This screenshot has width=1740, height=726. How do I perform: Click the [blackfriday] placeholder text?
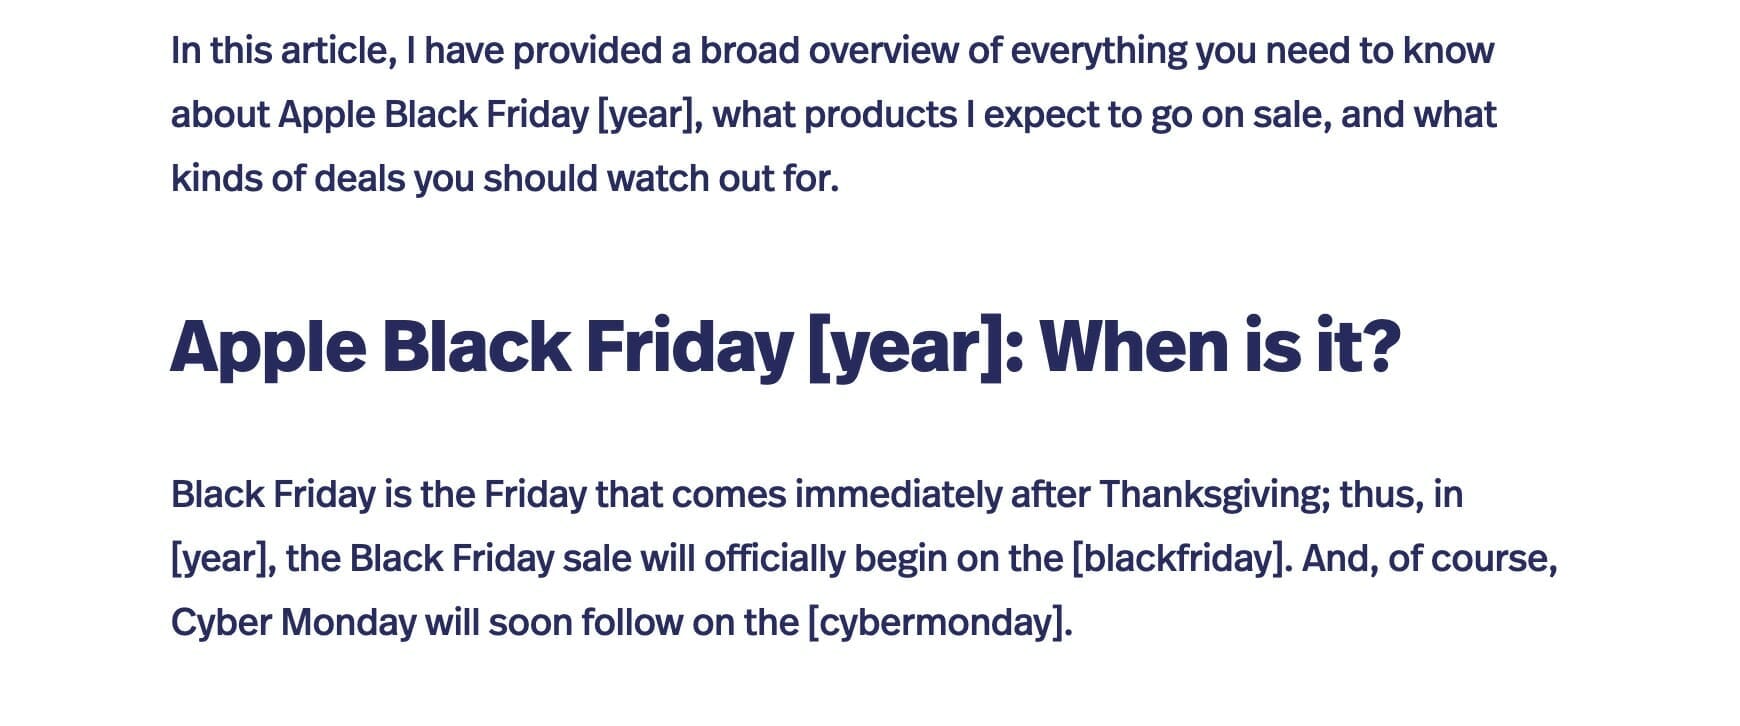(1176, 558)
